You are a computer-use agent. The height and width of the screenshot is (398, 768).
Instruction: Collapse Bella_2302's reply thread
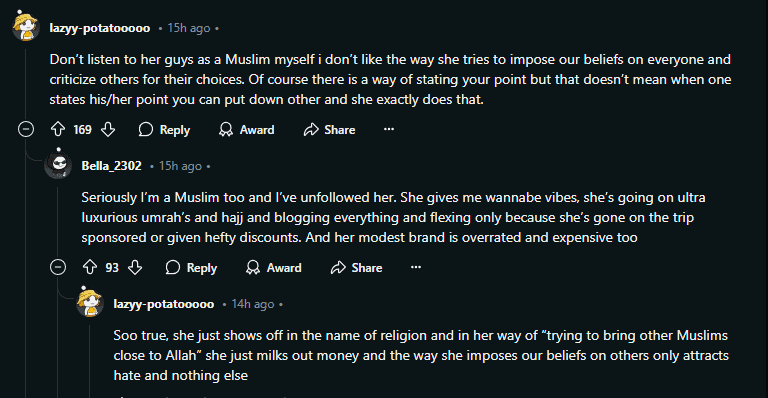[x=58, y=267]
